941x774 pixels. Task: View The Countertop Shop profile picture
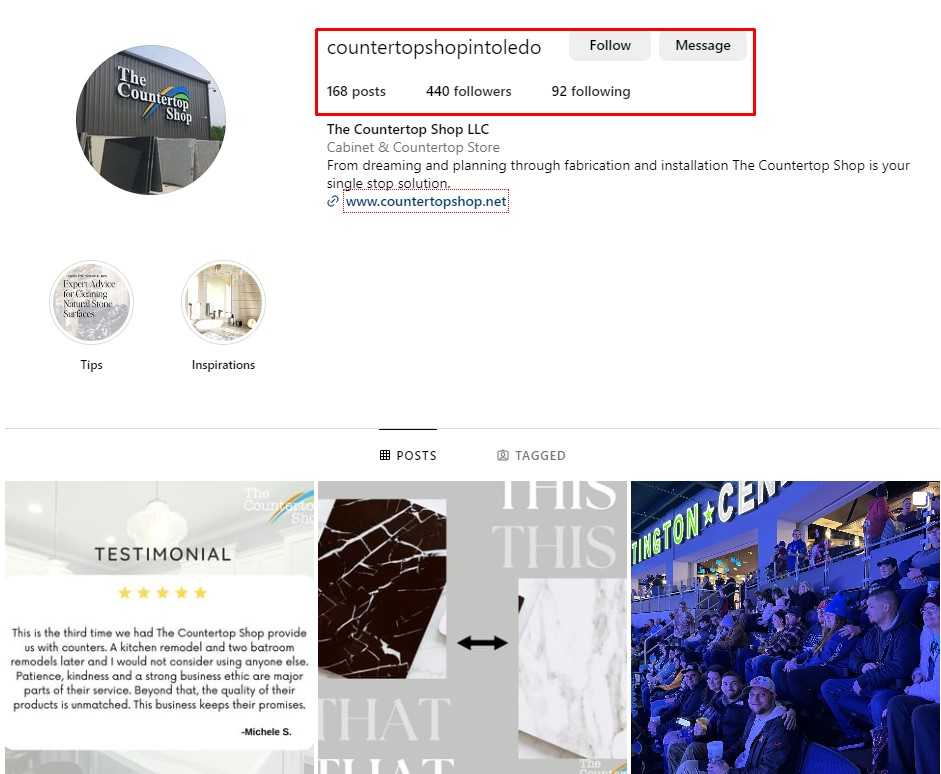pyautogui.click(x=151, y=120)
